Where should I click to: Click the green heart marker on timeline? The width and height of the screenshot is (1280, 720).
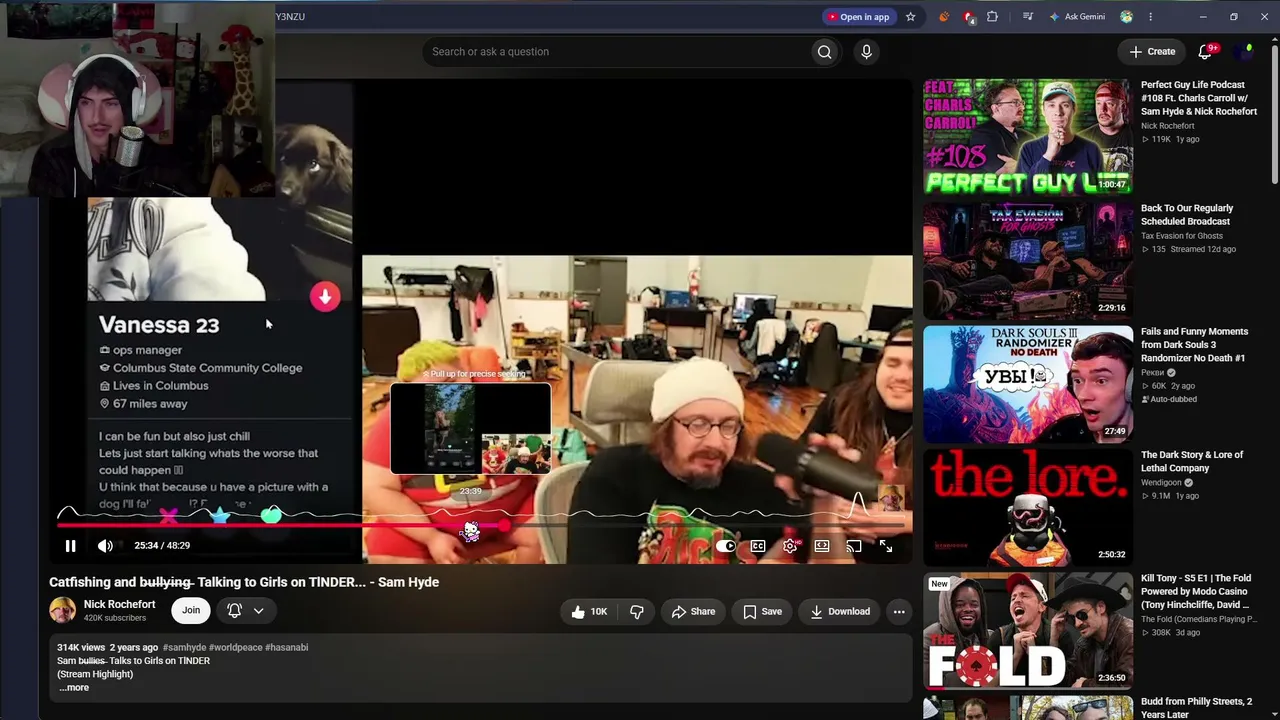point(271,515)
